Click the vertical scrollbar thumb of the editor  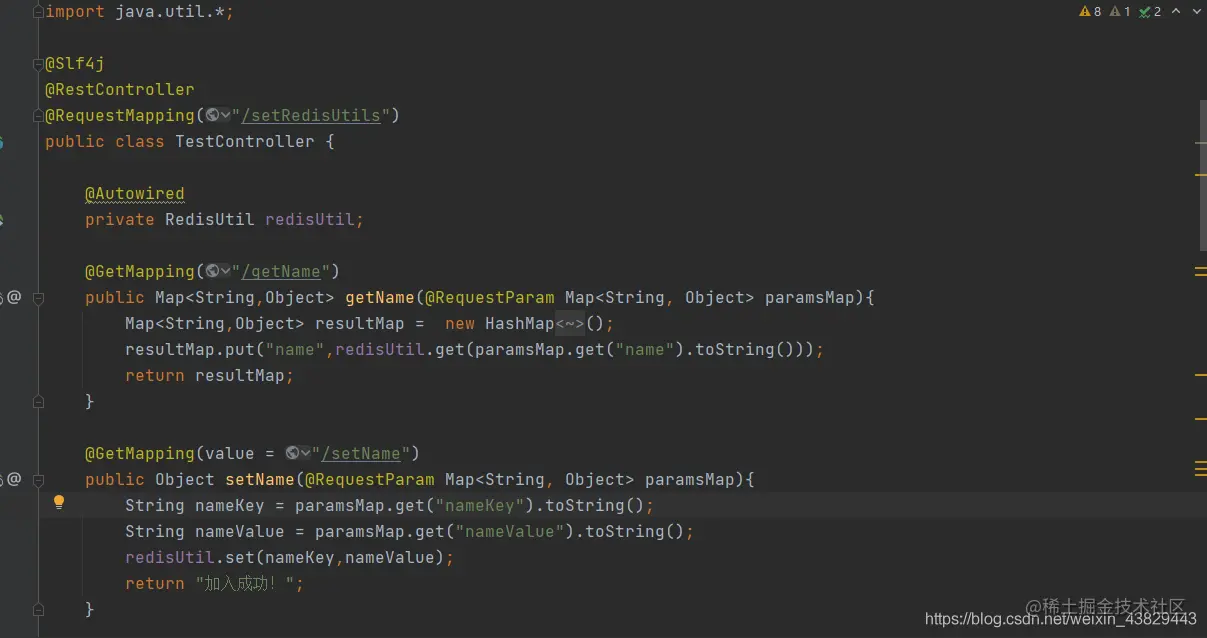1202,174
